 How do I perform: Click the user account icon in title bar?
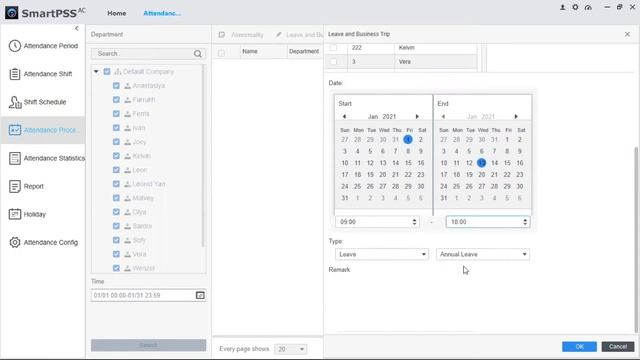coord(562,7)
